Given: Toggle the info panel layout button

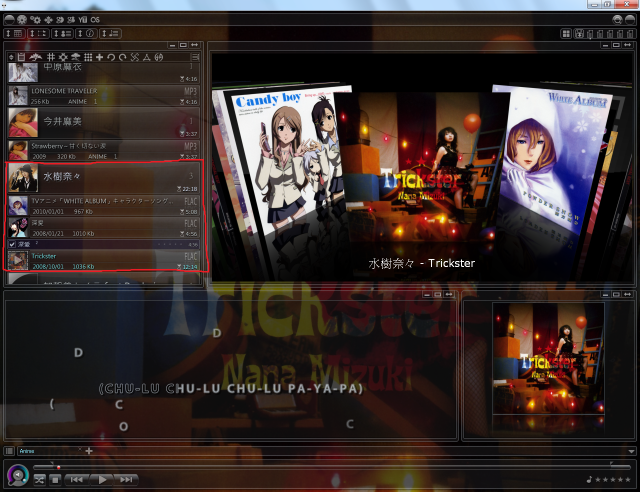Looking at the screenshot, I should (x=86, y=33).
